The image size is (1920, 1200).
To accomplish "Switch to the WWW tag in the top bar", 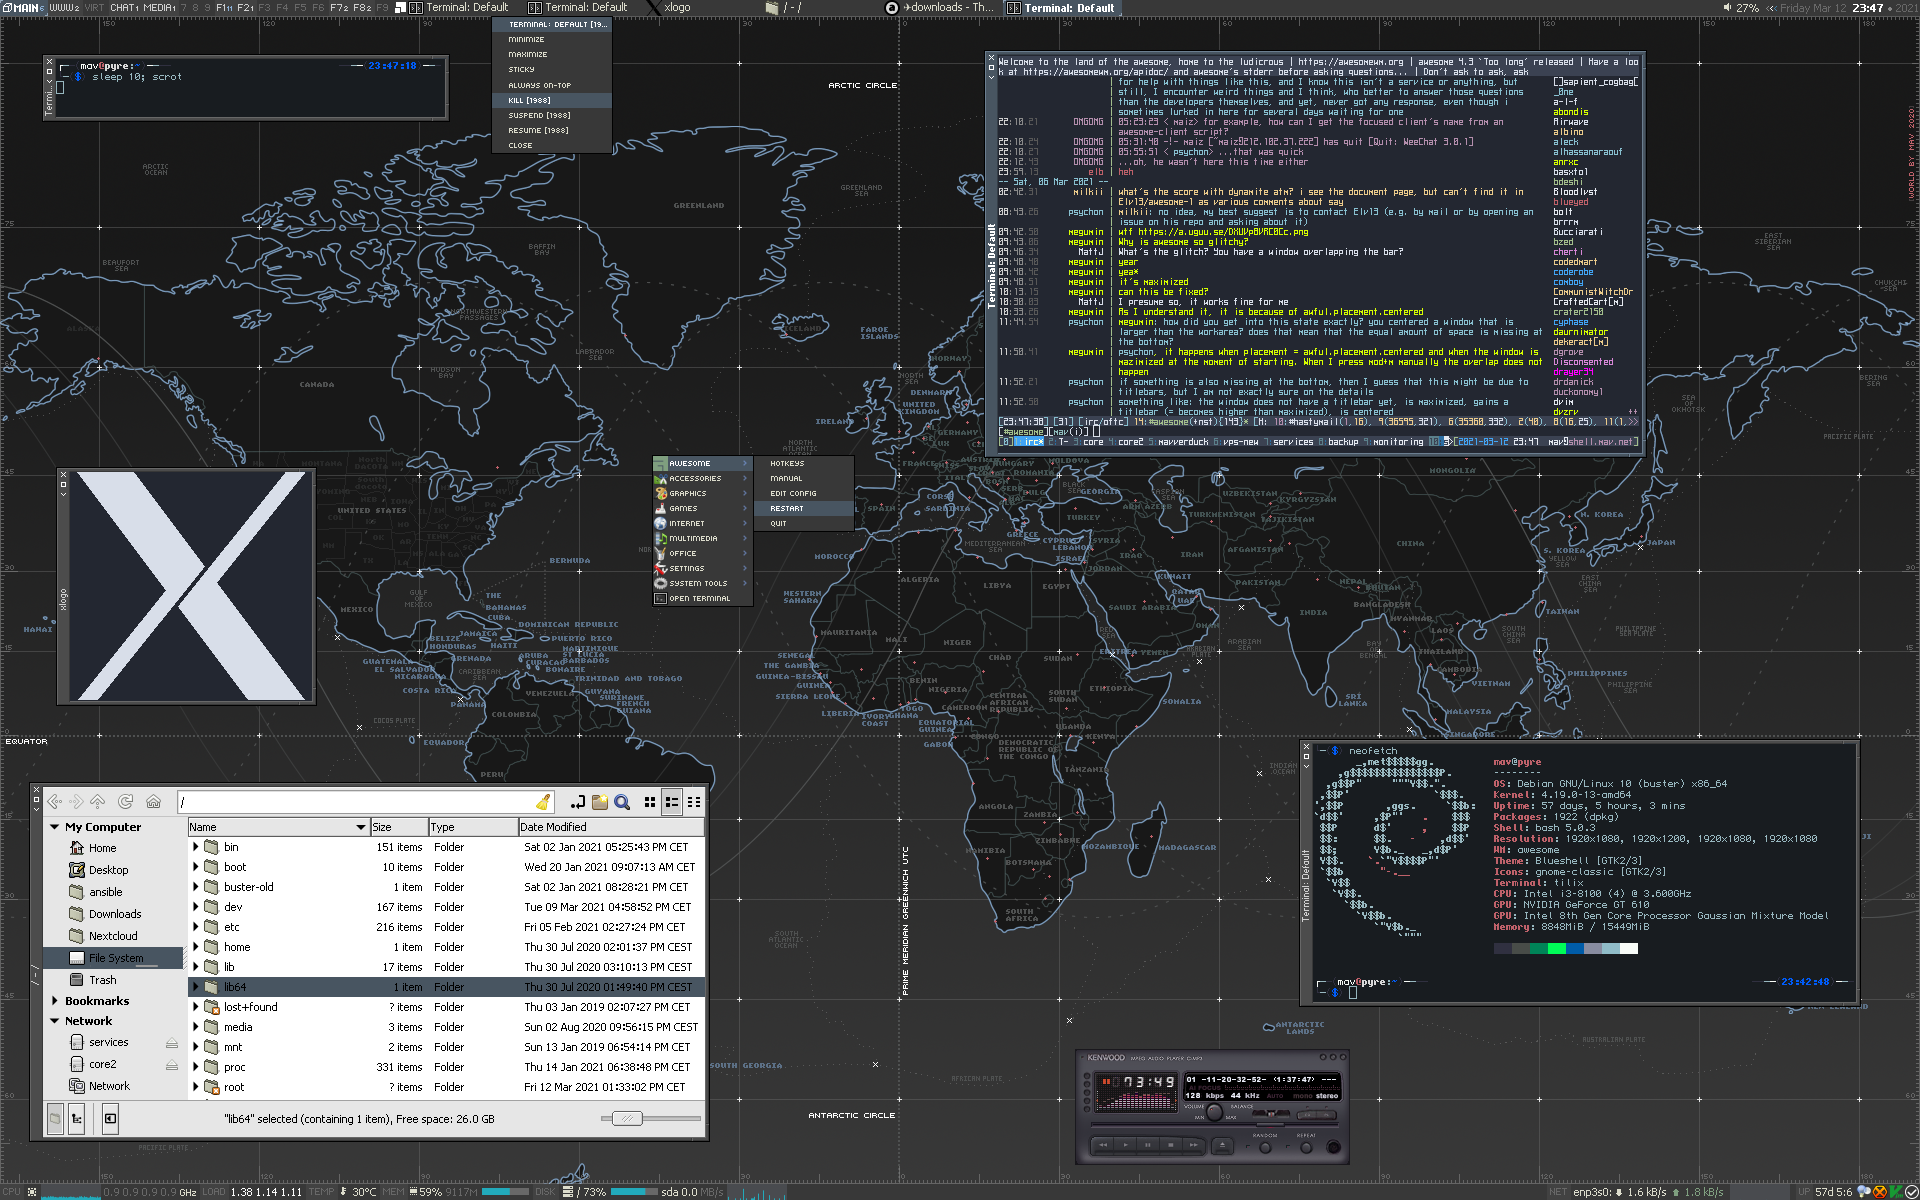I will [65, 8].
